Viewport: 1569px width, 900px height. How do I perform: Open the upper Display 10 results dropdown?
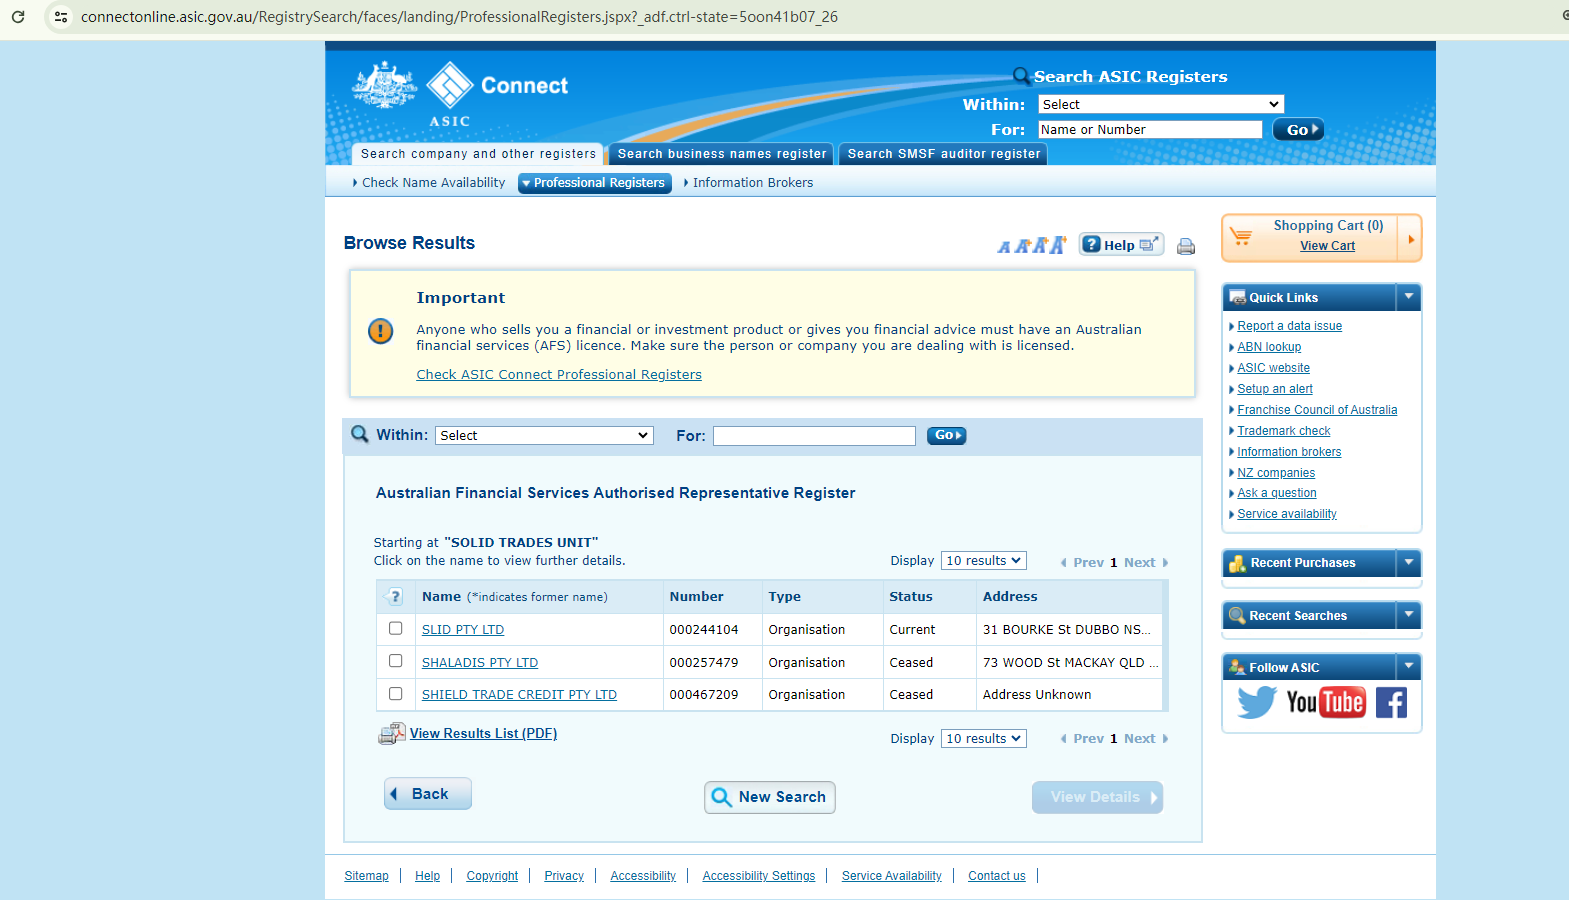[984, 561]
